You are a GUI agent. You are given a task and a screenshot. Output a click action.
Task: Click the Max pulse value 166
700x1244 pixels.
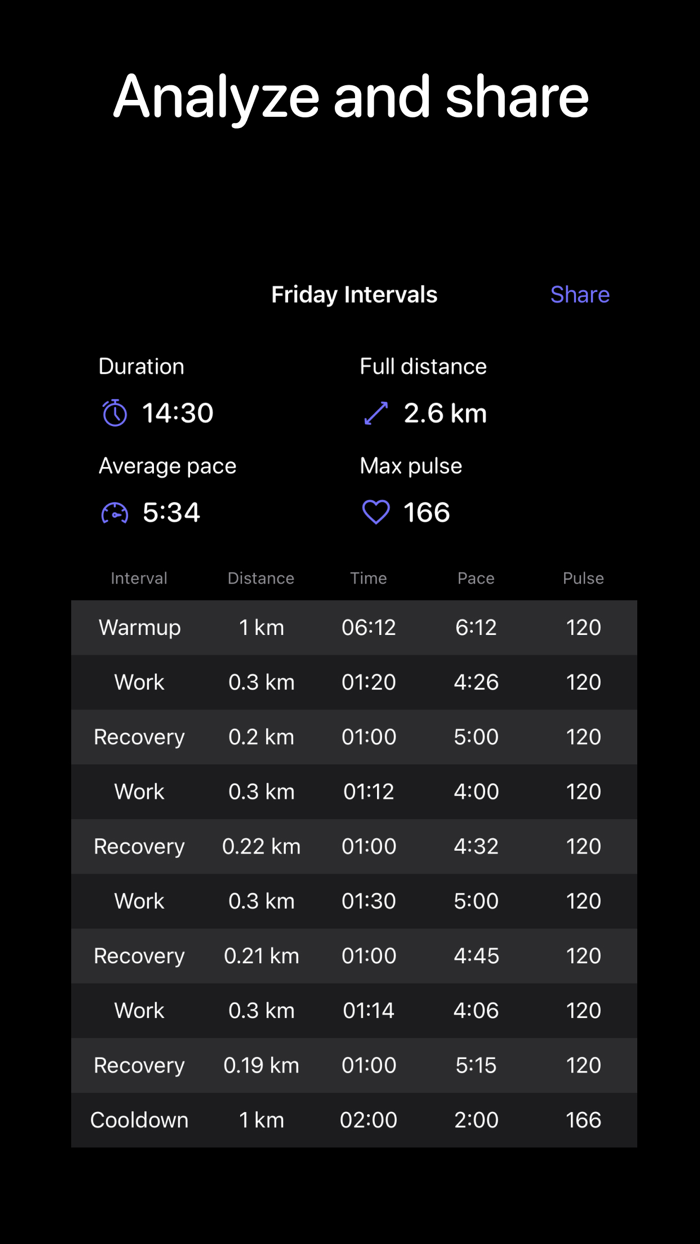tap(428, 512)
